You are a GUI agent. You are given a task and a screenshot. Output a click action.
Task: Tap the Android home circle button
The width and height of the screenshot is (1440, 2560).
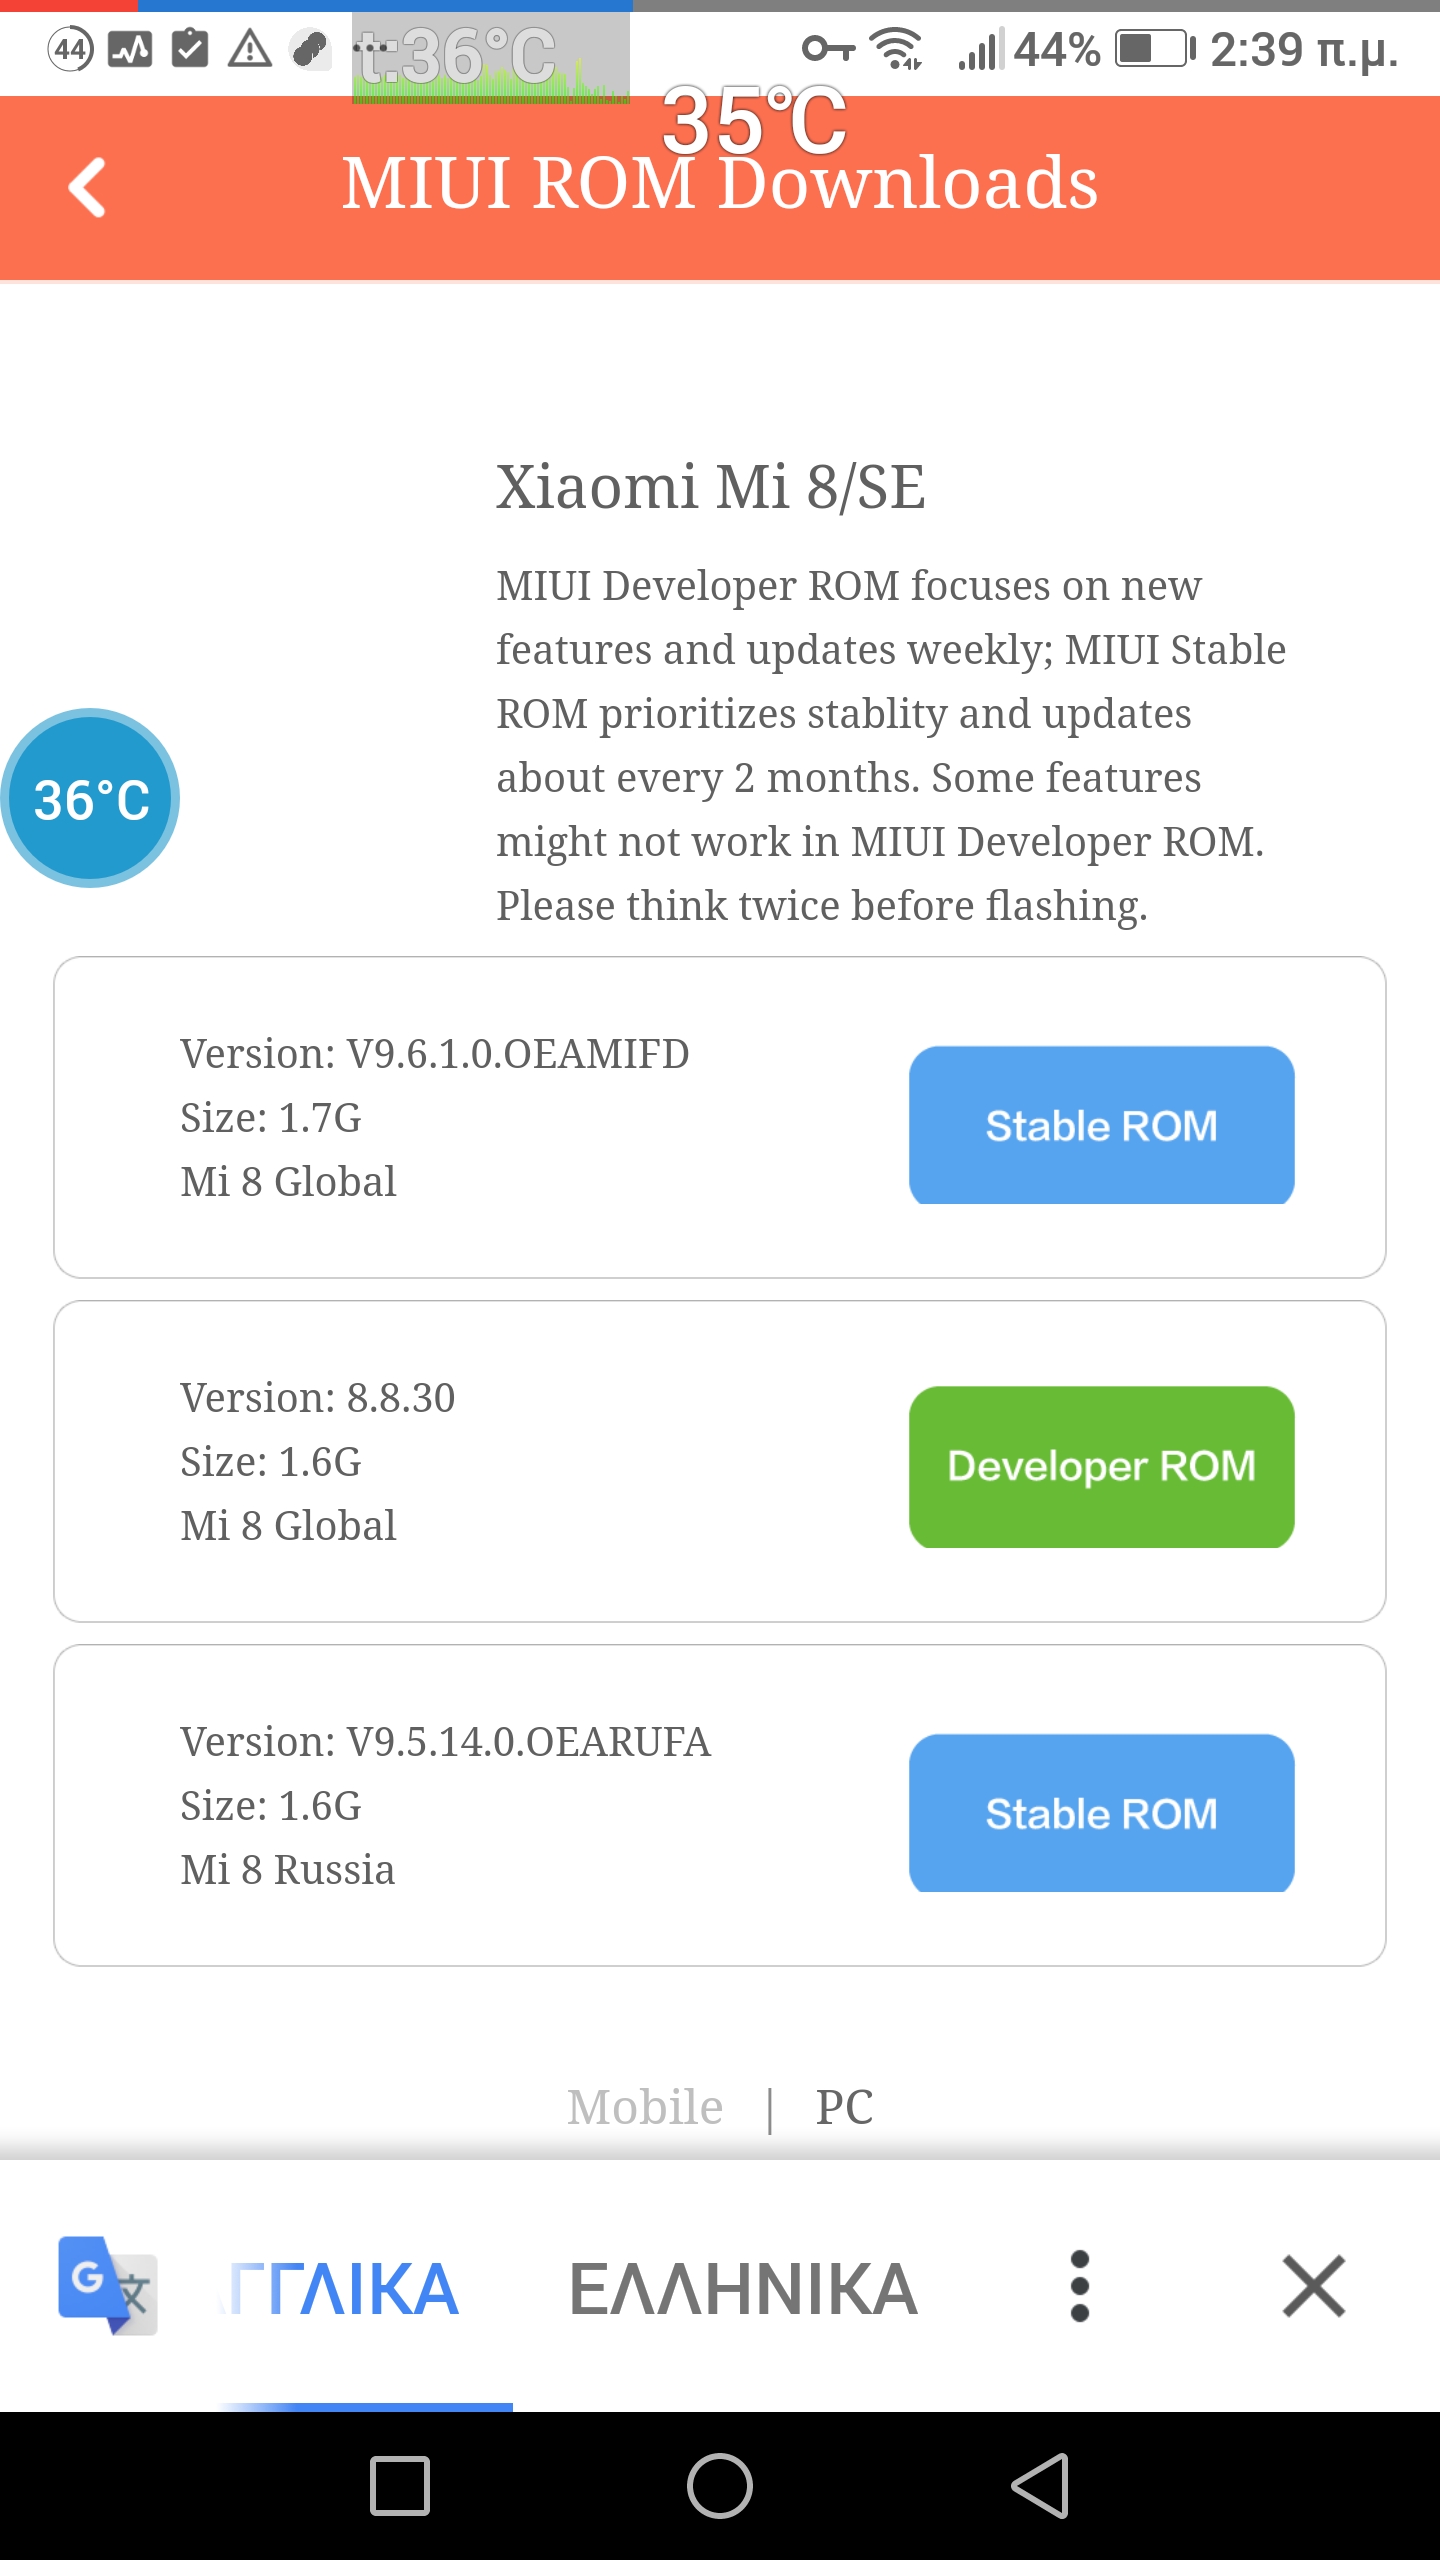click(x=720, y=2486)
